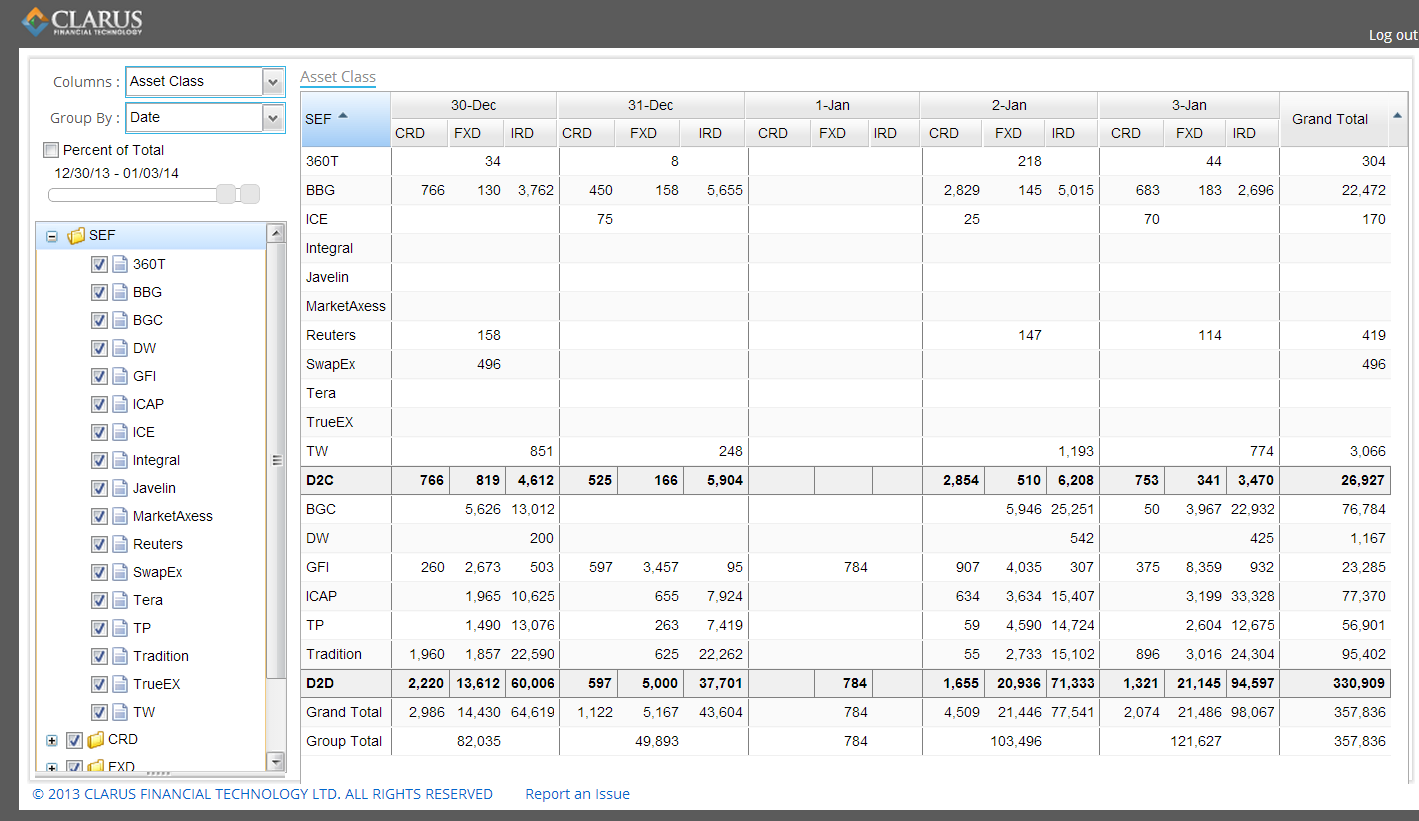Viewport: 1419px width, 821px height.
Task: Uncheck the 360T checkbox in tree
Action: pos(99,264)
